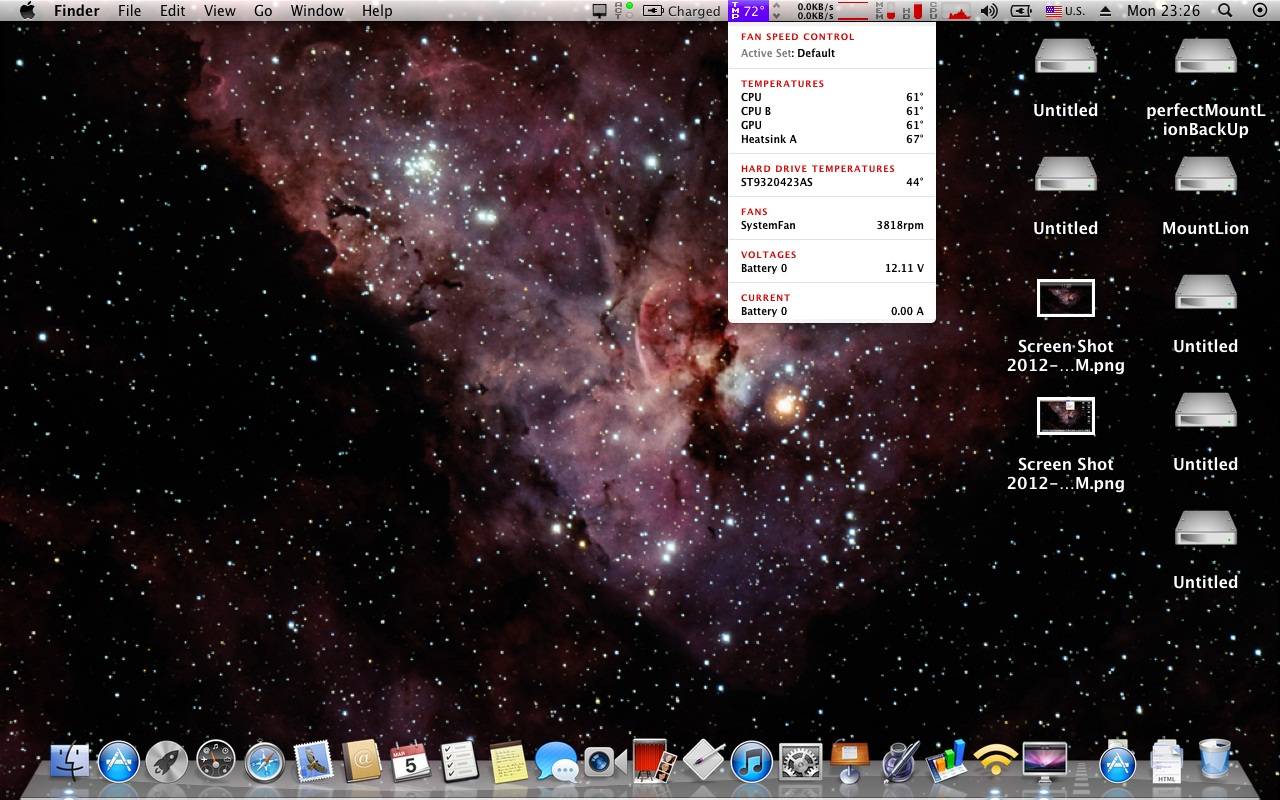Open the Messages app in dock

click(556, 763)
